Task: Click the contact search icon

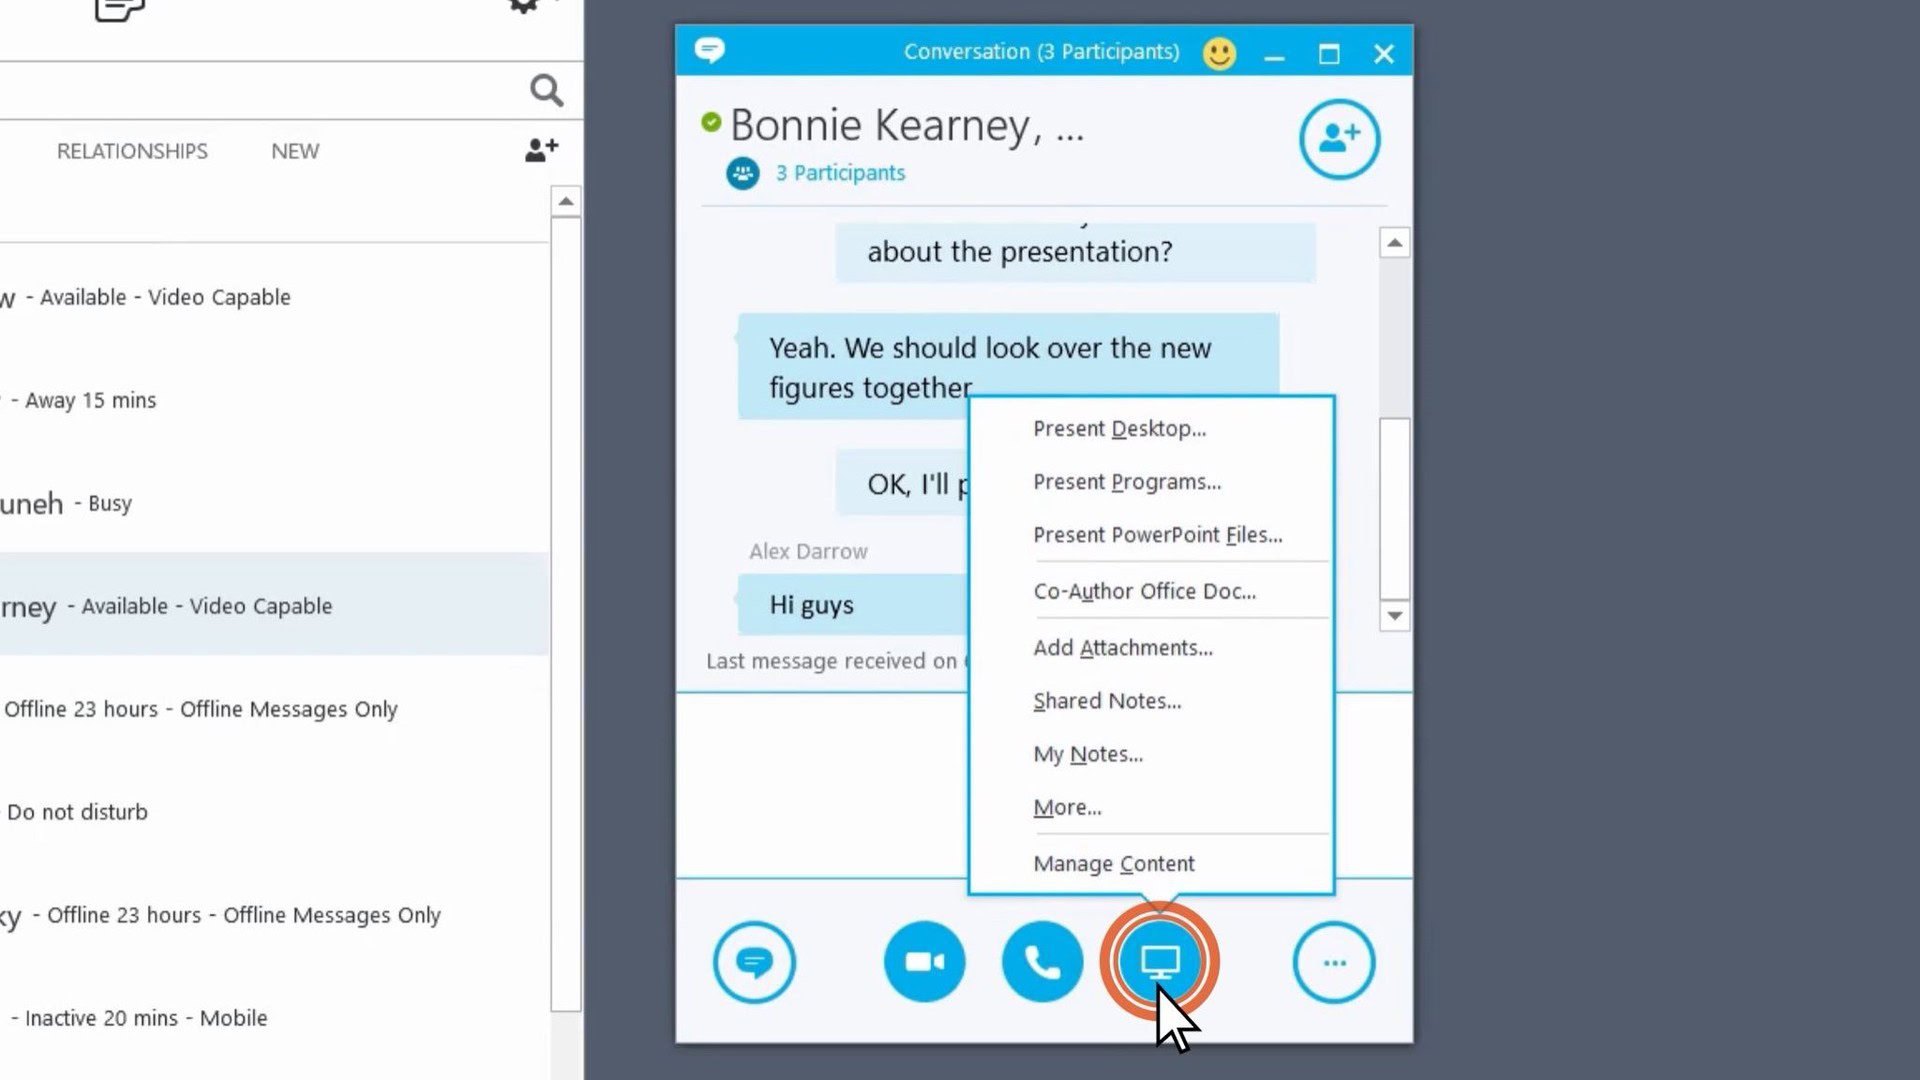Action: (x=546, y=90)
